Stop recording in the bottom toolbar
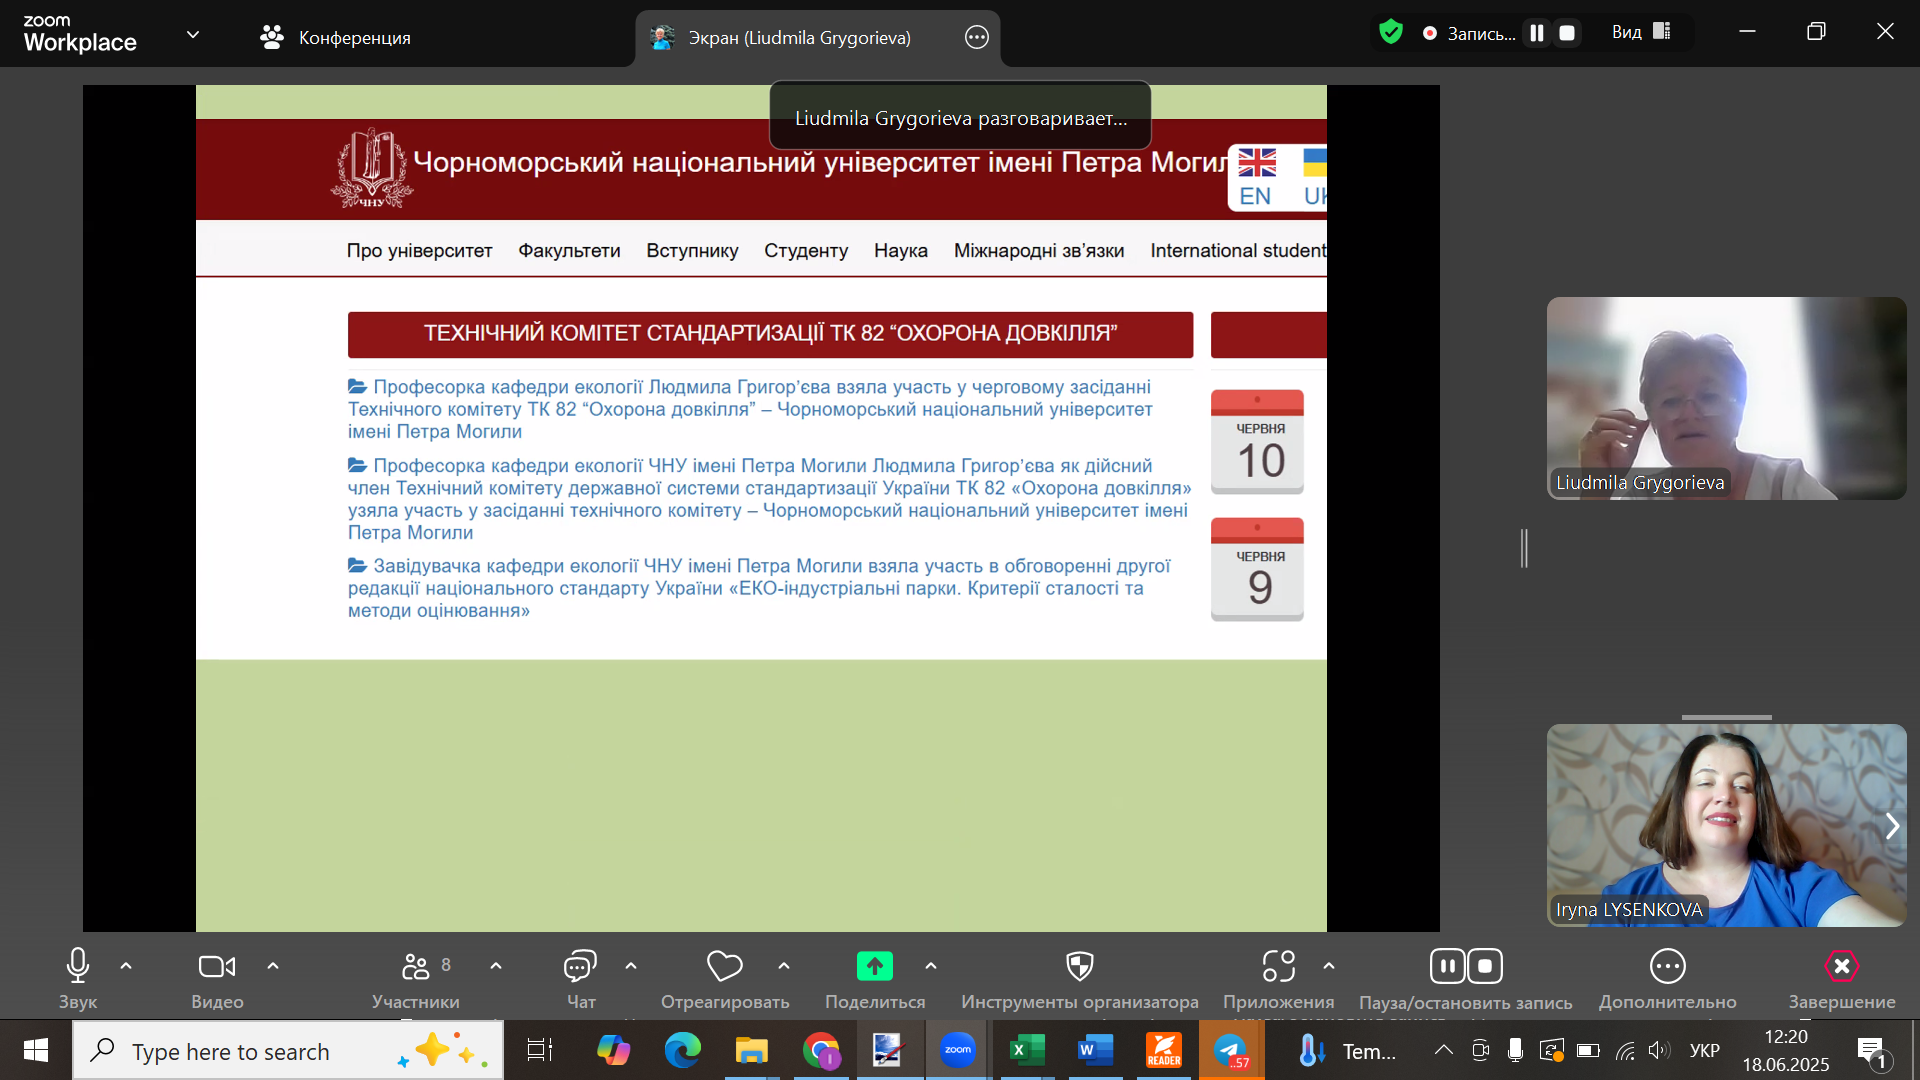The width and height of the screenshot is (1920, 1080). (x=1485, y=966)
